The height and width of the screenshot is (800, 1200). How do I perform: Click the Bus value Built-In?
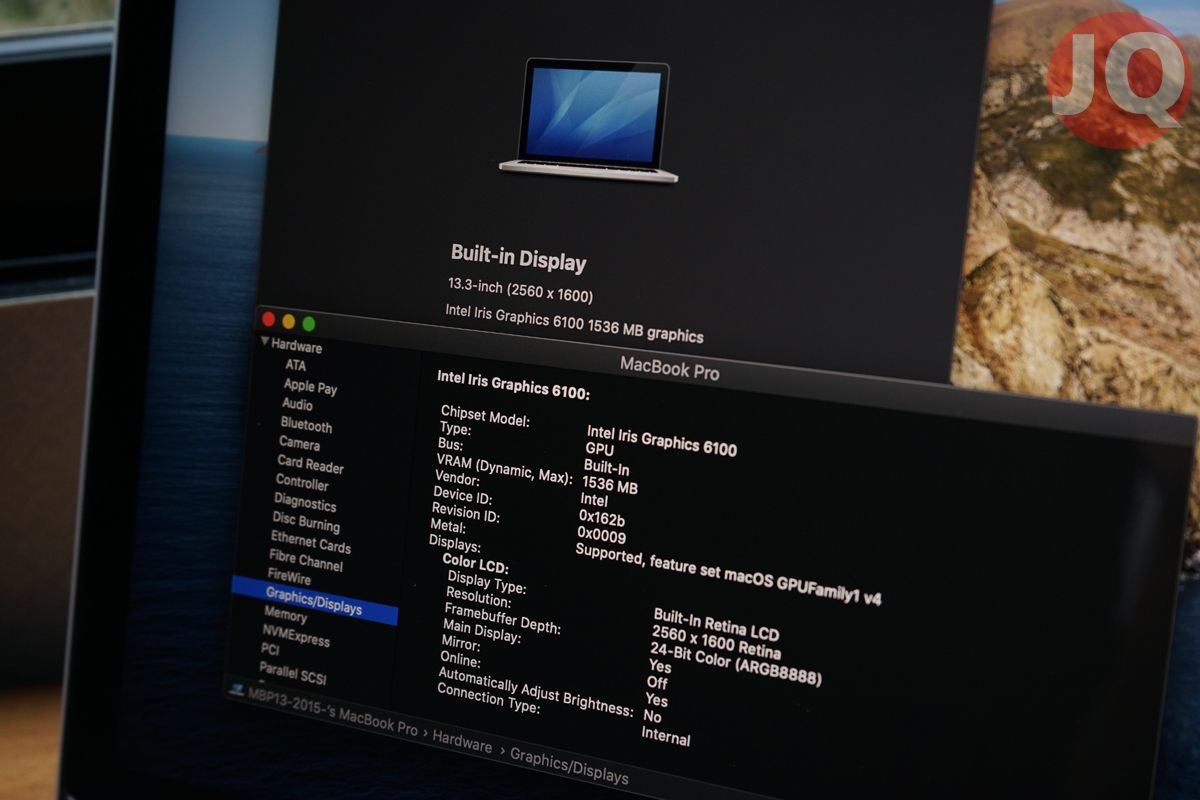pos(606,467)
